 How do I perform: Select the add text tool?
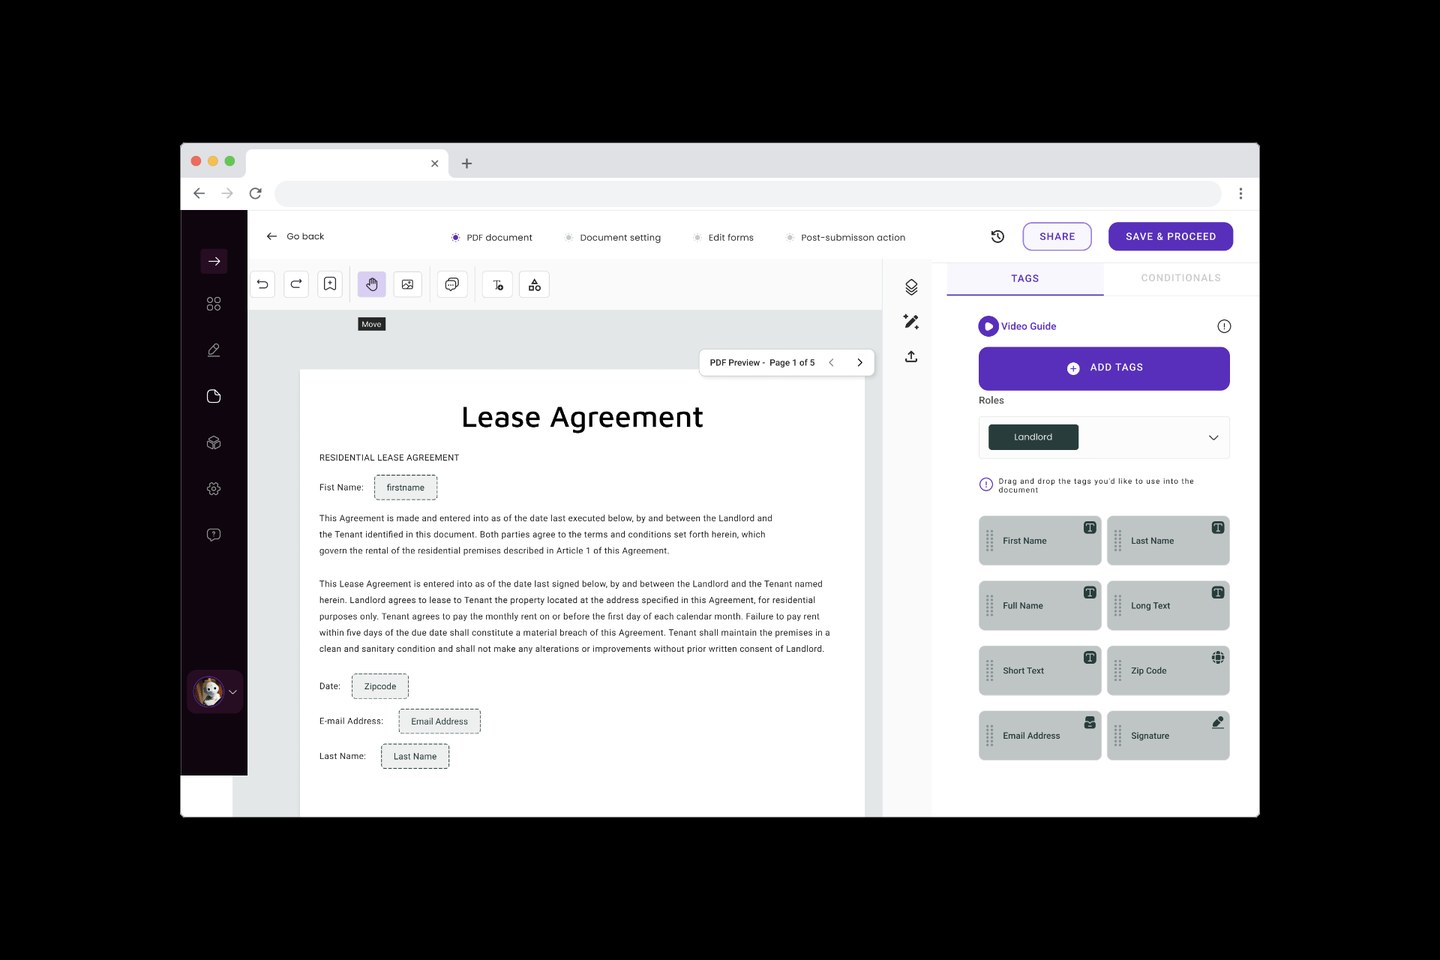498,285
